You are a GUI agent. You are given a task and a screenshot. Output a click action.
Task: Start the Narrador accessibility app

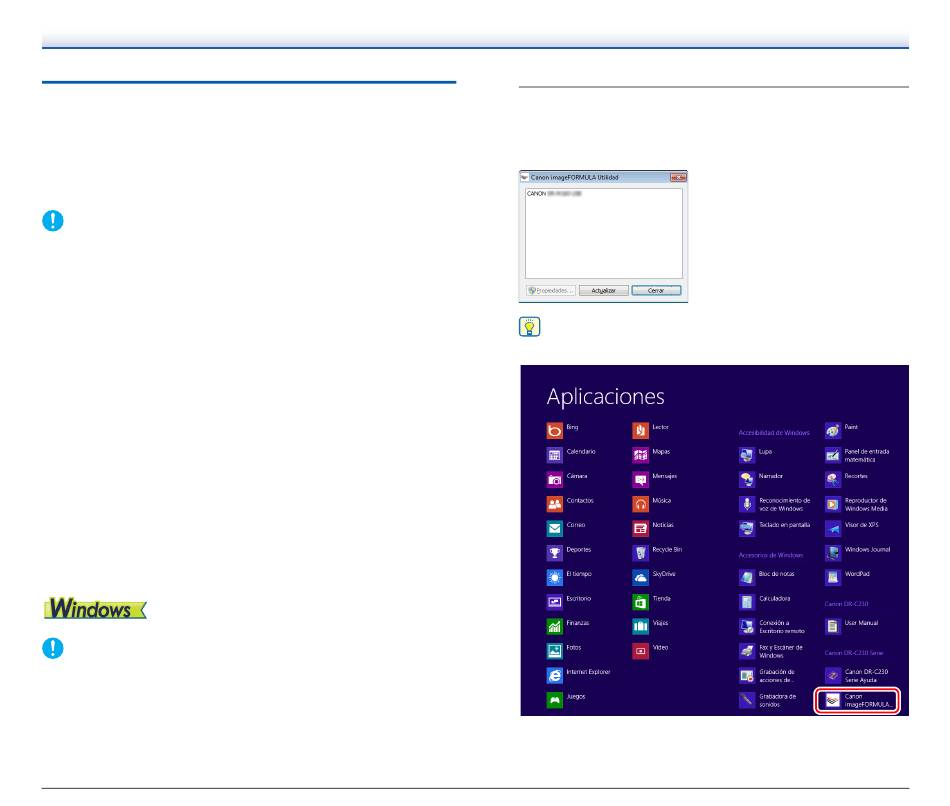[x=761, y=479]
